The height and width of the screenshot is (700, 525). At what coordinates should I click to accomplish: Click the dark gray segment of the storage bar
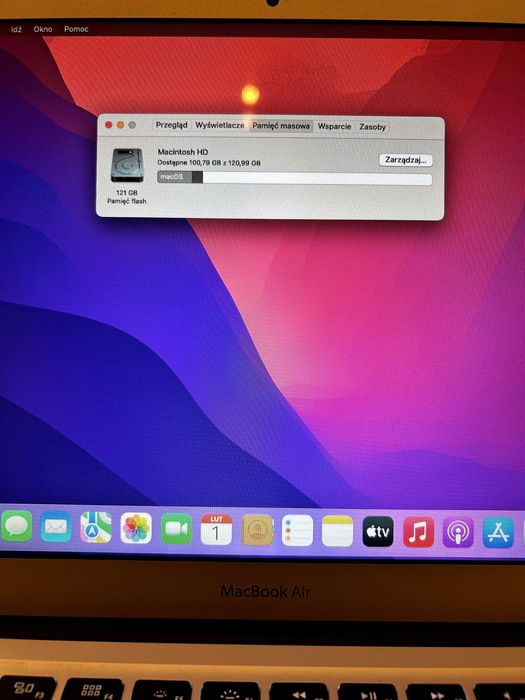(x=197, y=178)
